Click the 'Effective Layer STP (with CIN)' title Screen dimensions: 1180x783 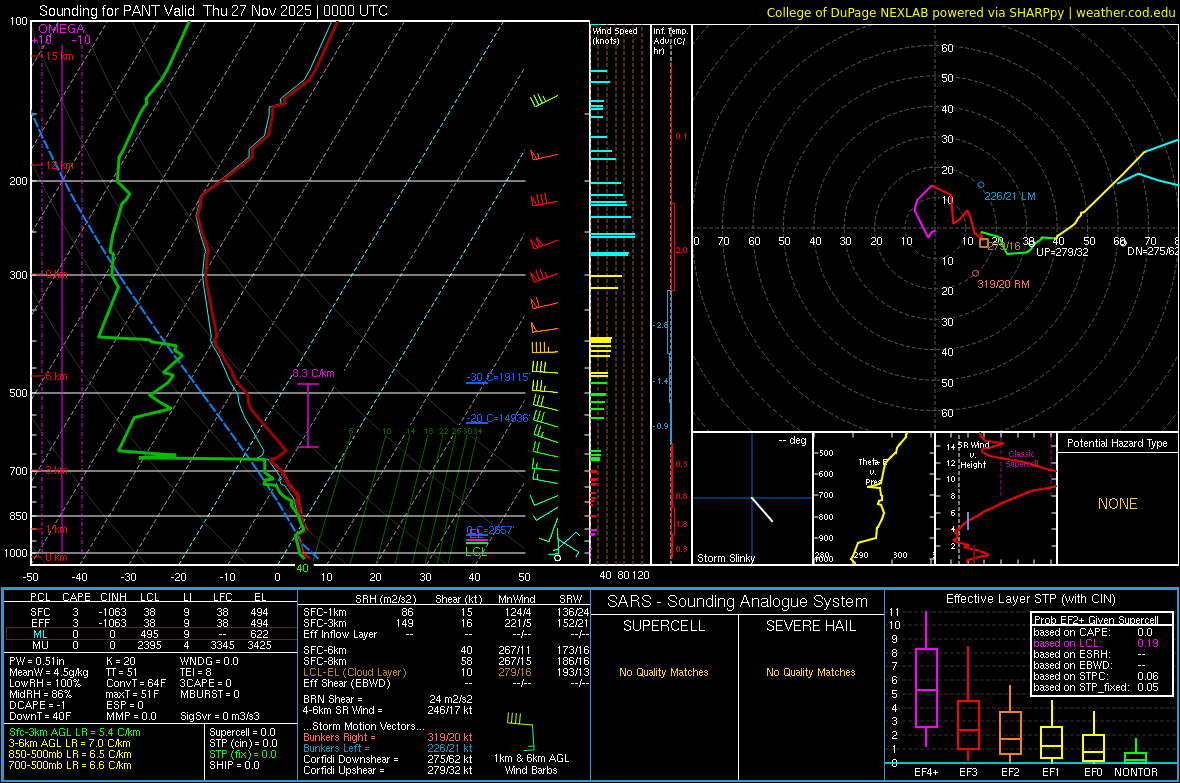[x=1030, y=599]
